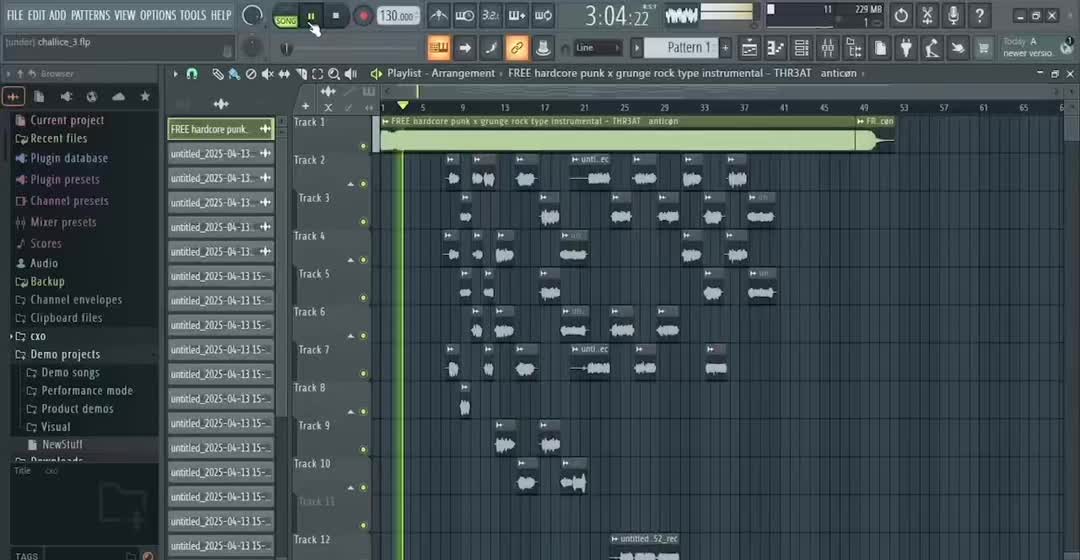Expand Channel presets folder
Screen dimensions: 1080x560
[x=69, y=201]
